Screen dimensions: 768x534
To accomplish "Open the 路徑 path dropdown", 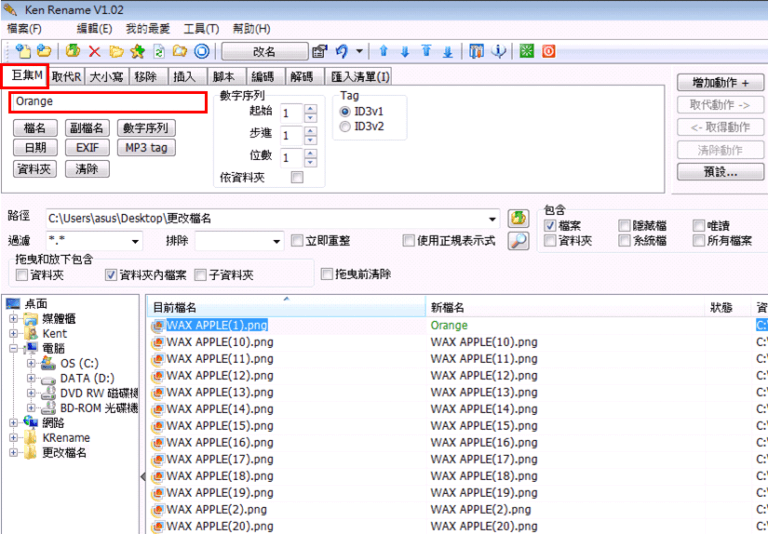I will pyautogui.click(x=492, y=219).
